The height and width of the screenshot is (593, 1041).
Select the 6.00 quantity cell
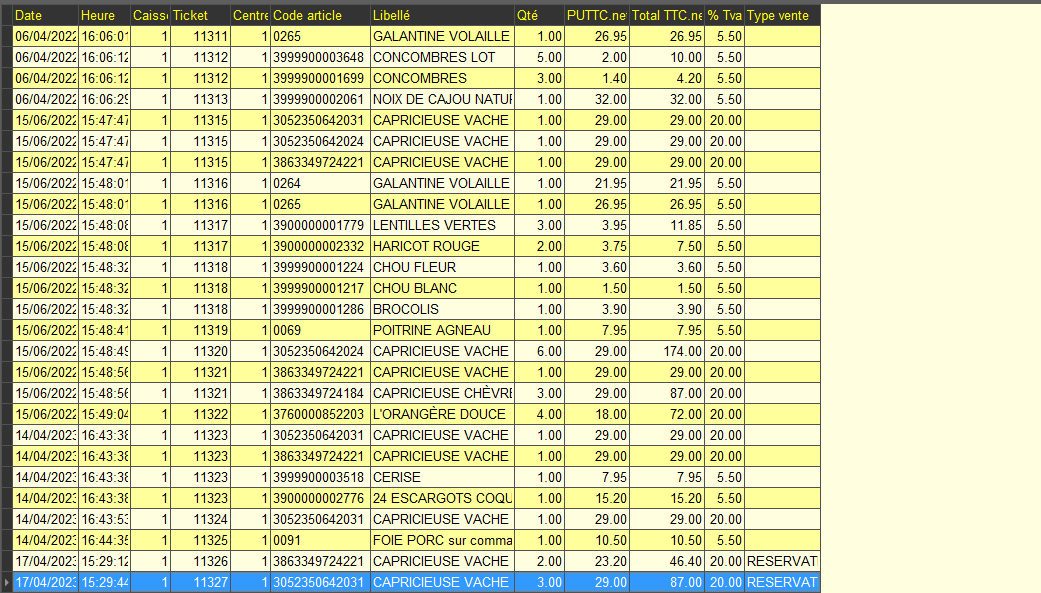coord(539,351)
